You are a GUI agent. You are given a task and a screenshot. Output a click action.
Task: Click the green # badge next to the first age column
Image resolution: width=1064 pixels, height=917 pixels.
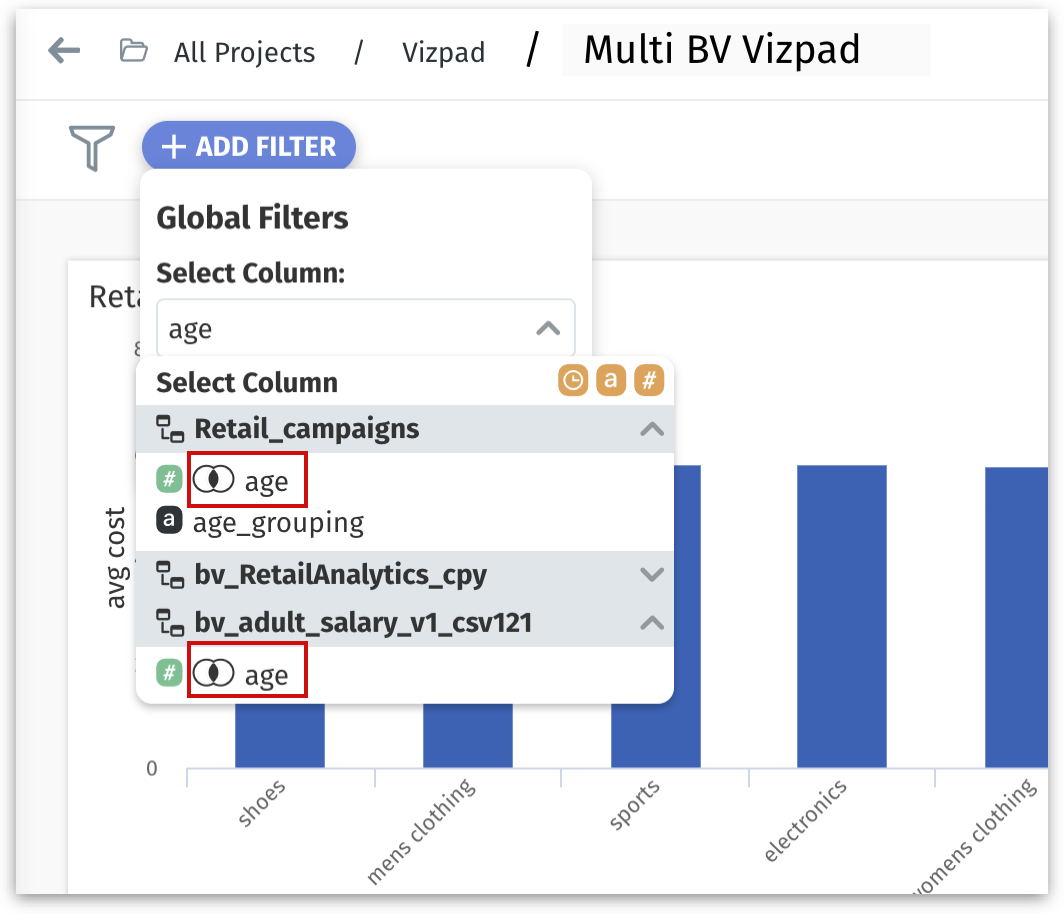pos(169,478)
